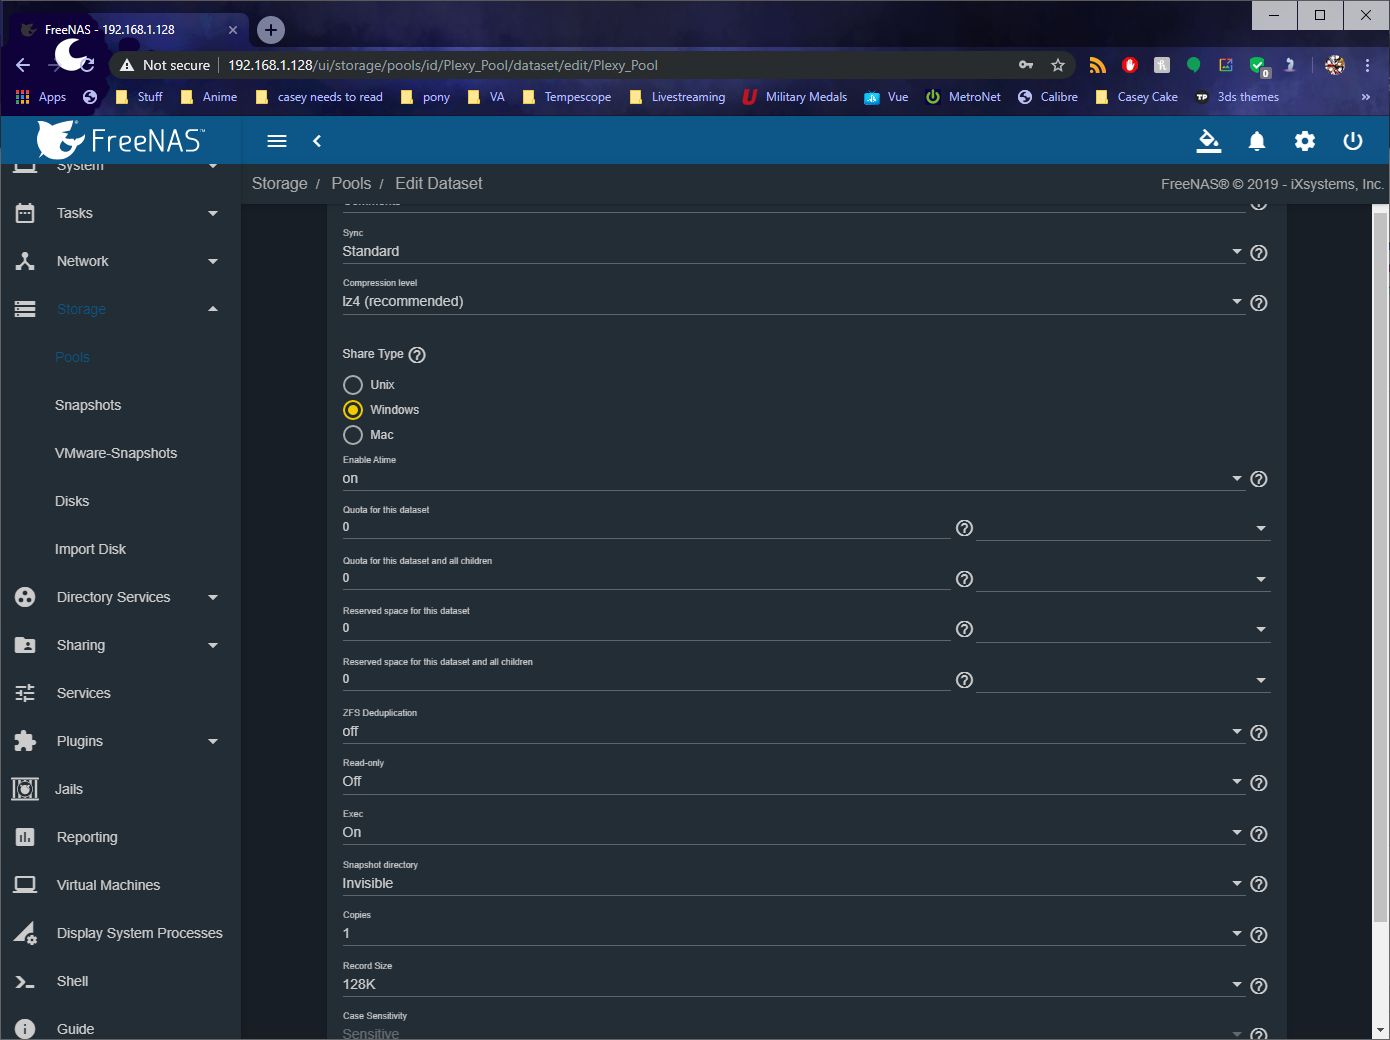Expand the Directory Services menu
The image size is (1390, 1040).
click(x=120, y=597)
